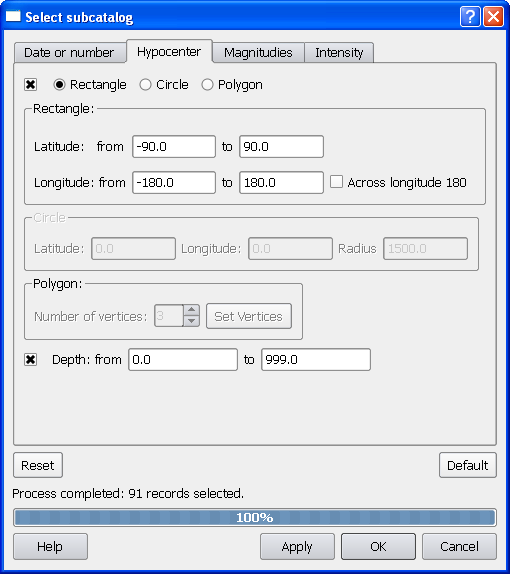This screenshot has width=510, height=574.
Task: Open the Magnitudies tab
Action: [258, 53]
